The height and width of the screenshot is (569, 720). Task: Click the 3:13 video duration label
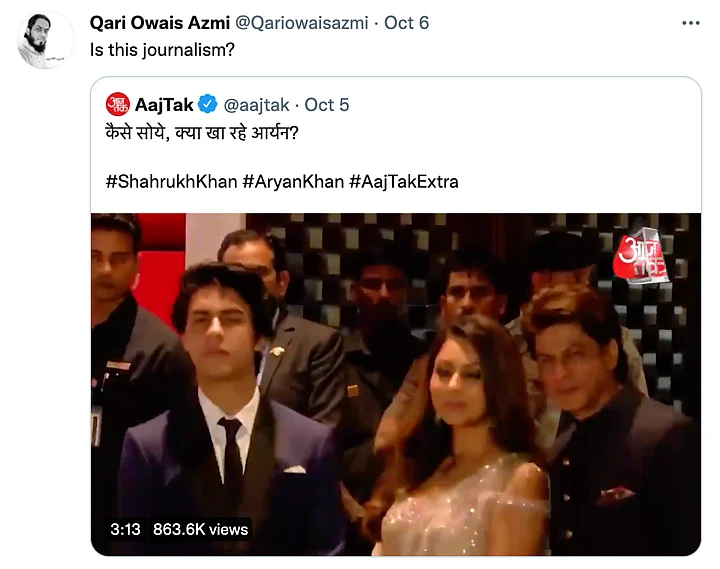tap(125, 529)
